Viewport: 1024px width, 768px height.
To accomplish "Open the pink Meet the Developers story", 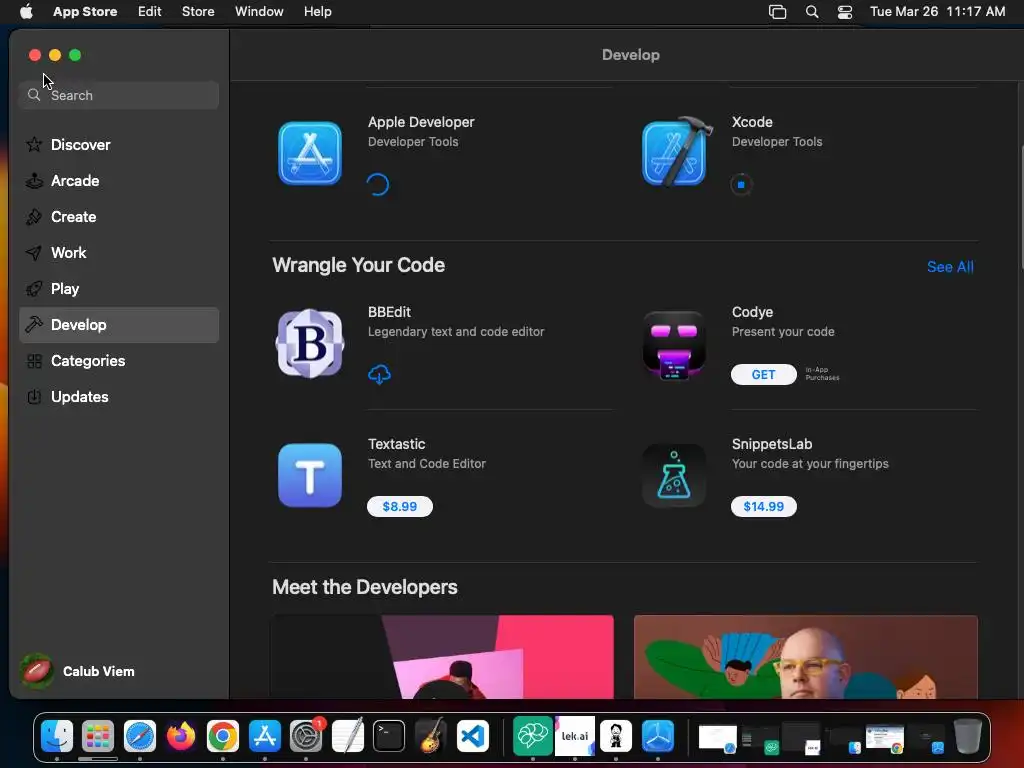I will 442,656.
